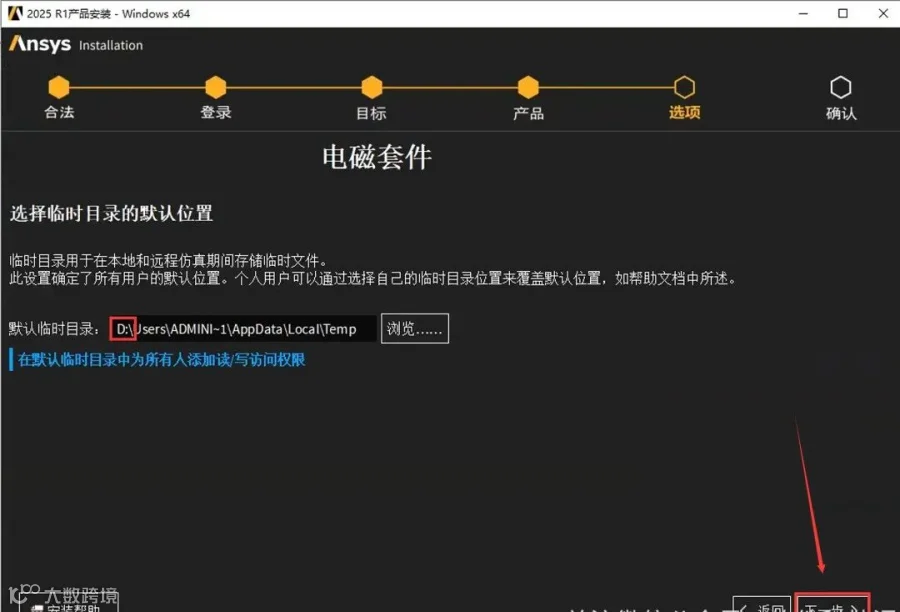Click the 浏览 browse button
The width and height of the screenshot is (900, 612).
click(414, 328)
